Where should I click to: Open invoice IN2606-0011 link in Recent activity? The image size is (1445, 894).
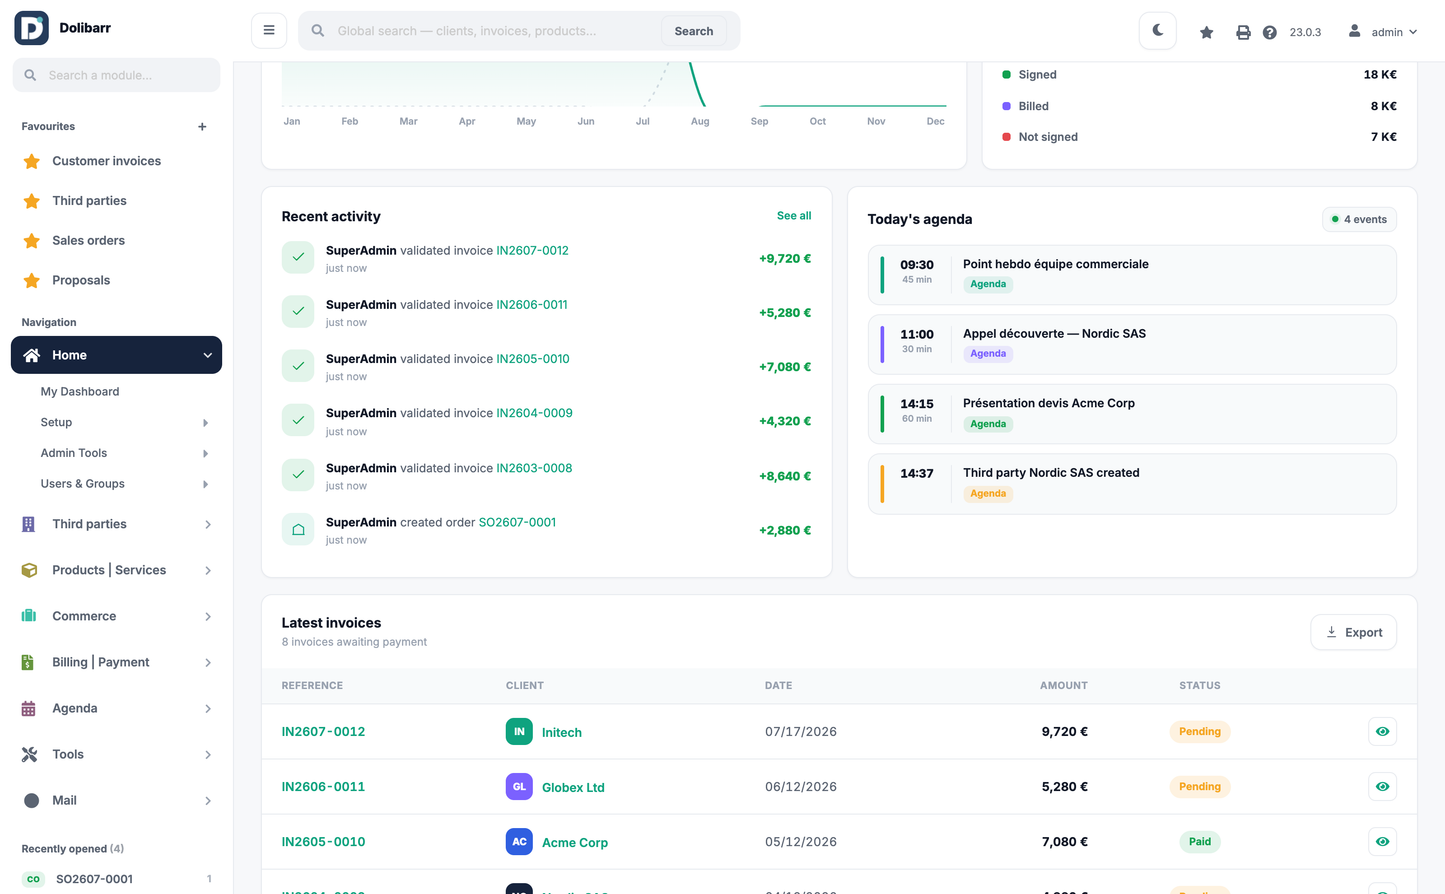click(532, 305)
